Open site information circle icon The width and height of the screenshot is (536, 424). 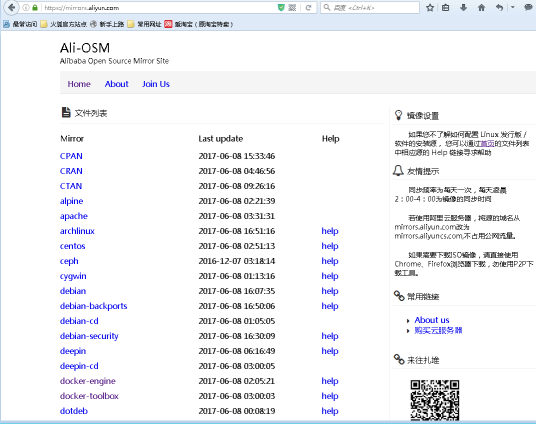[x=26, y=8]
